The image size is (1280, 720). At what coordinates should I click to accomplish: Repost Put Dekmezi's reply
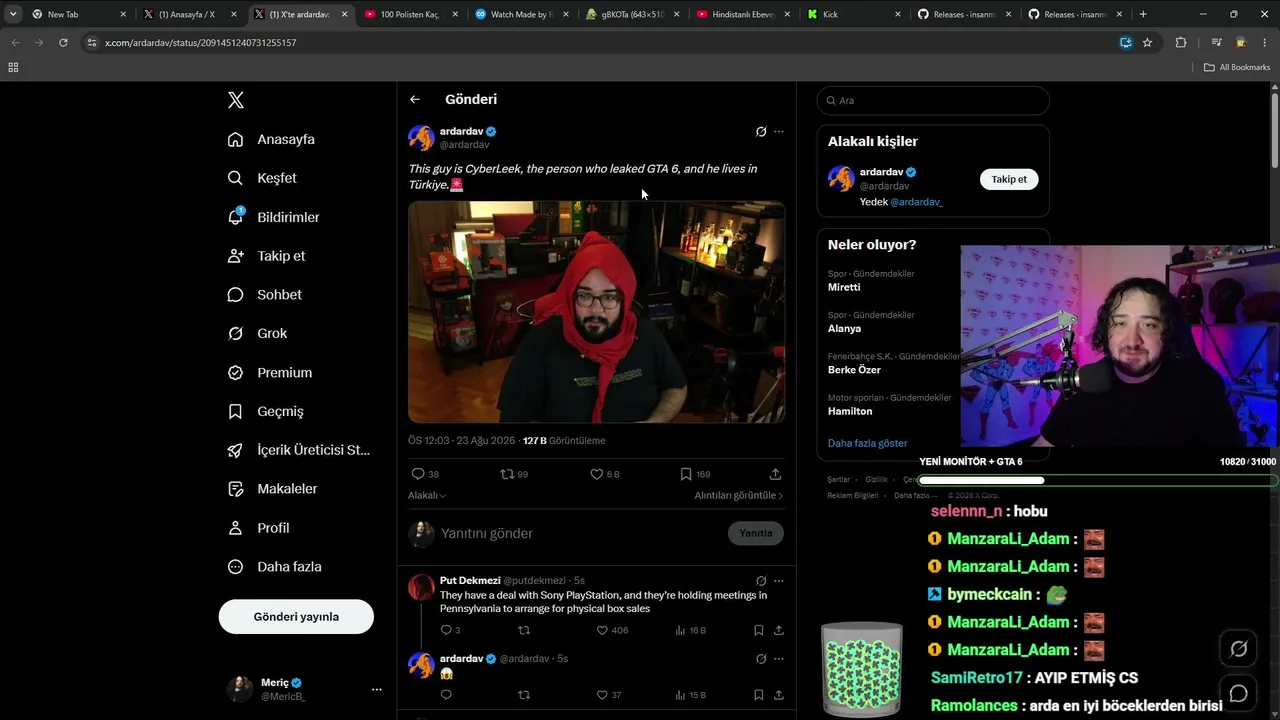click(x=524, y=630)
